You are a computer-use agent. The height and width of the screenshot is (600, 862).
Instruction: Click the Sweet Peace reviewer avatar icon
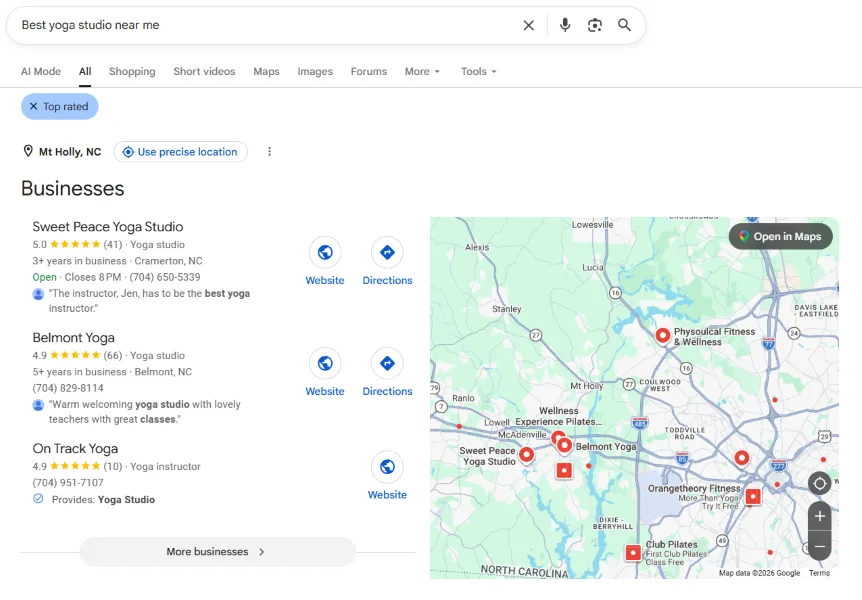(38, 294)
